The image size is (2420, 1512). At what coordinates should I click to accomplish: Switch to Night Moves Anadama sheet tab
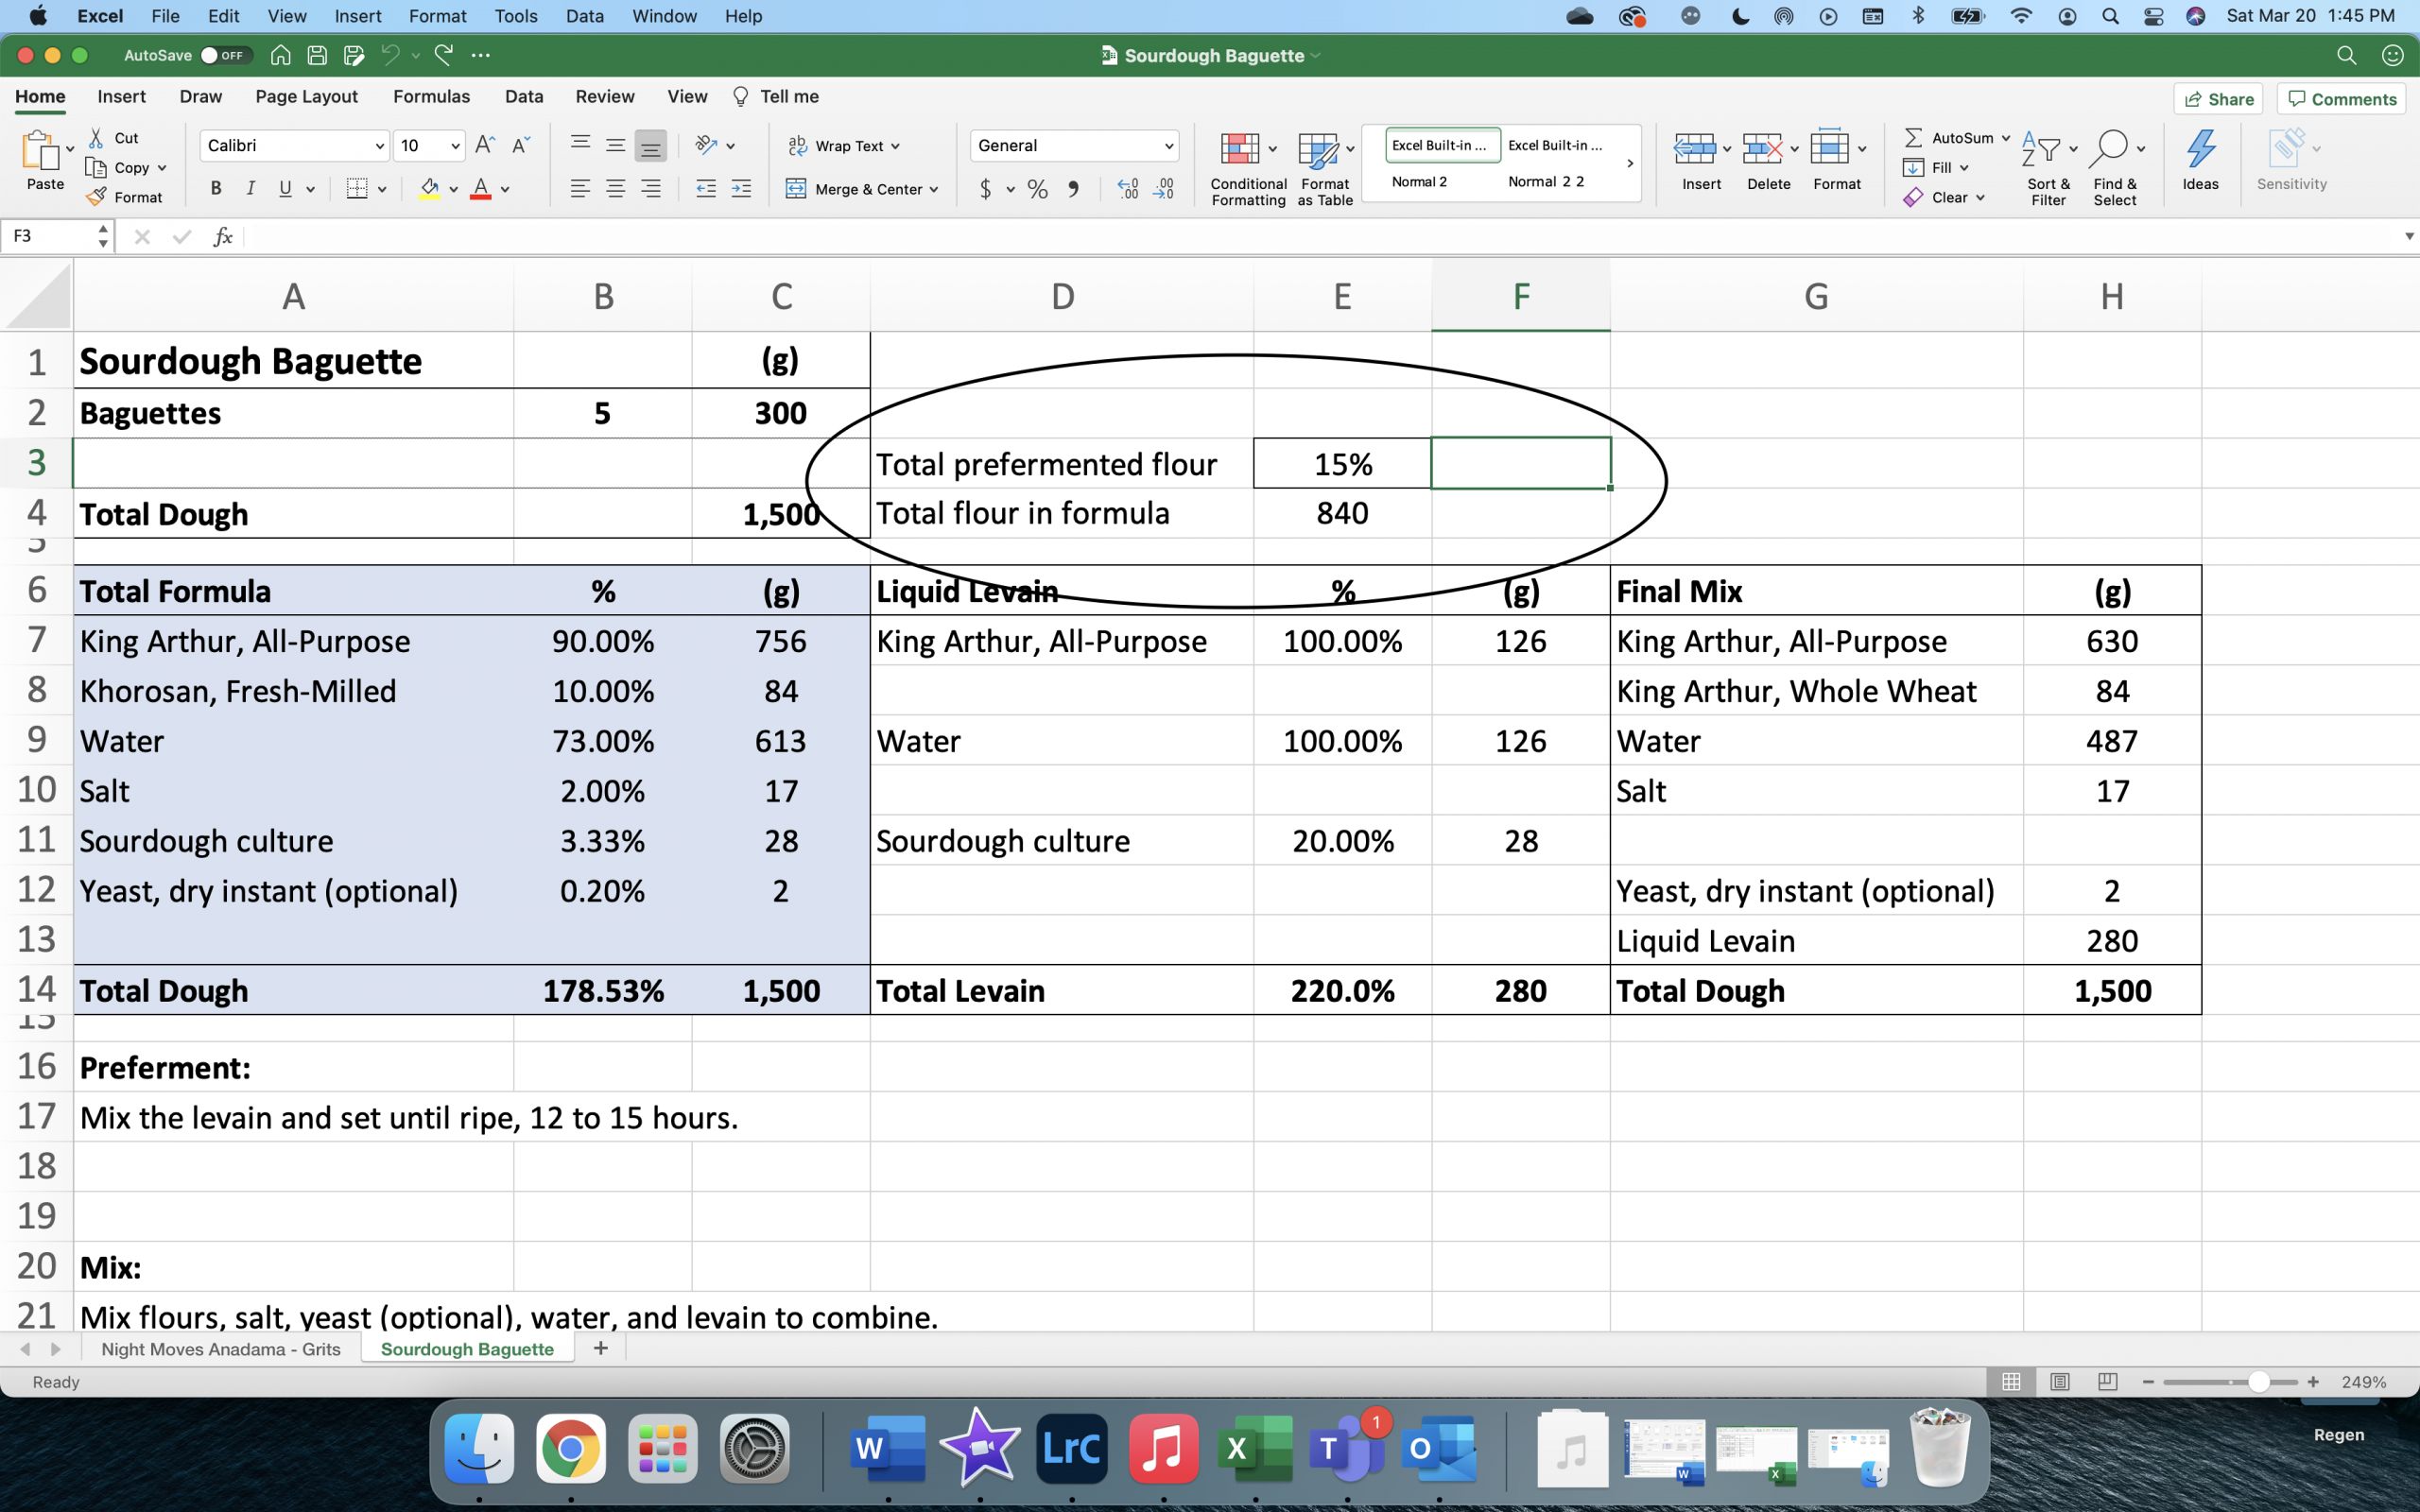[220, 1348]
